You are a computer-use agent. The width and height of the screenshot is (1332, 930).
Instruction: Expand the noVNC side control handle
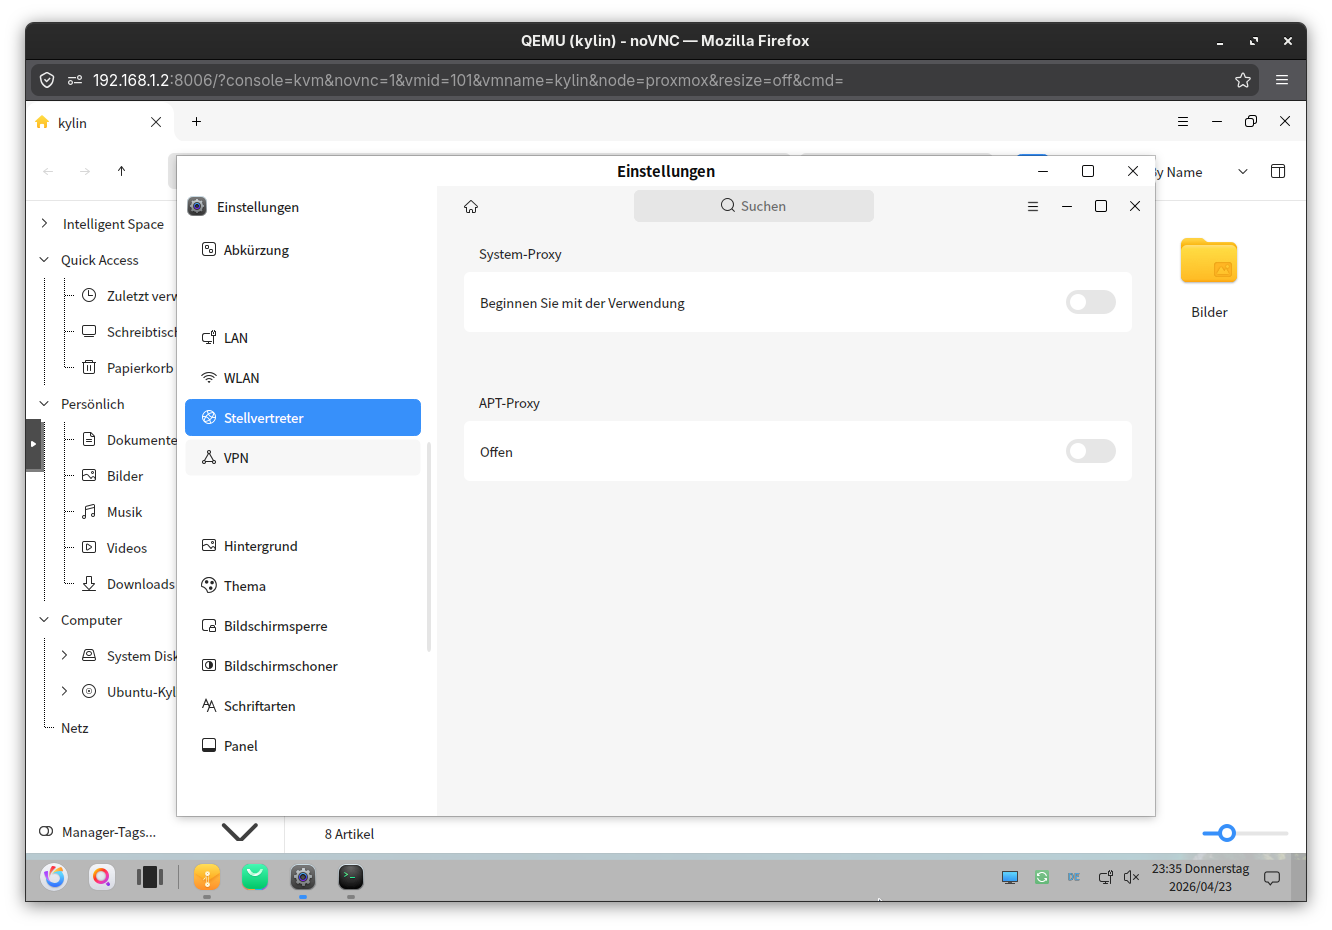33,444
